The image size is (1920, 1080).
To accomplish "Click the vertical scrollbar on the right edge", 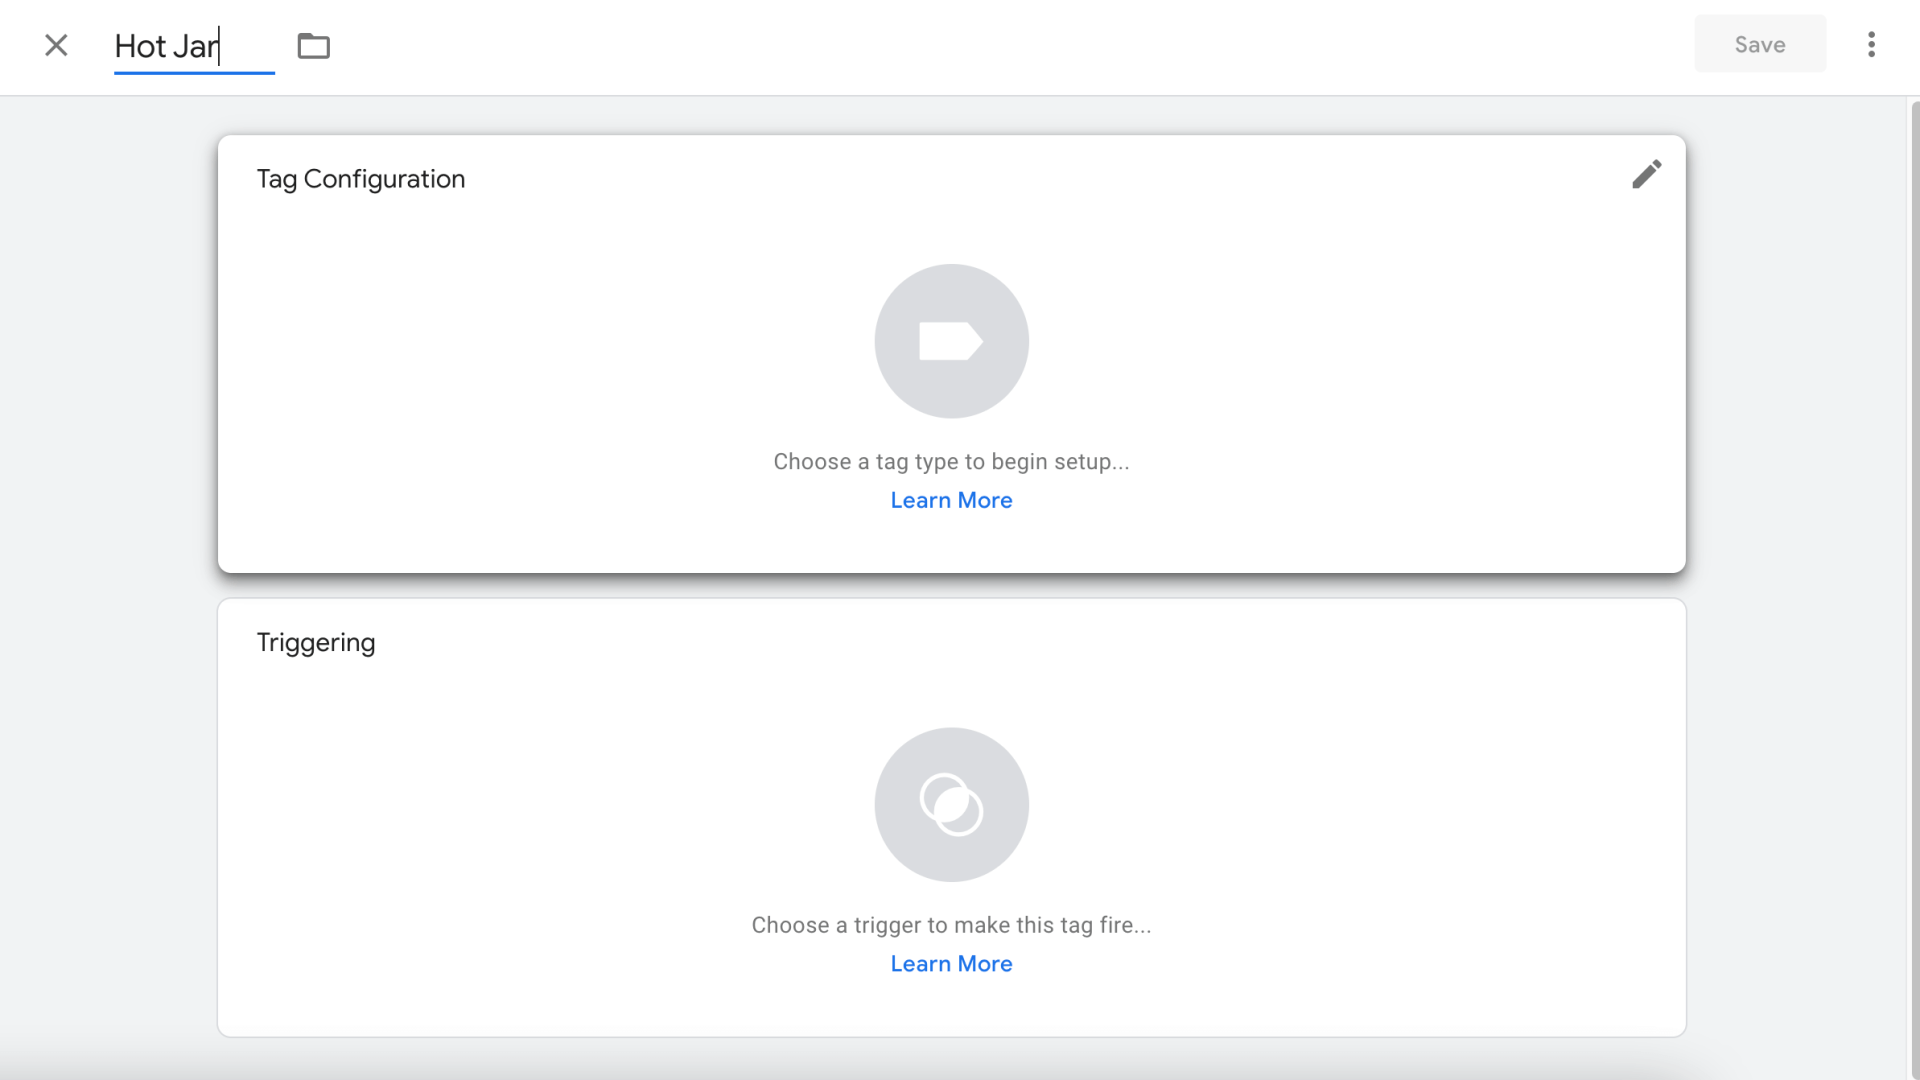I will pyautogui.click(x=1914, y=588).
